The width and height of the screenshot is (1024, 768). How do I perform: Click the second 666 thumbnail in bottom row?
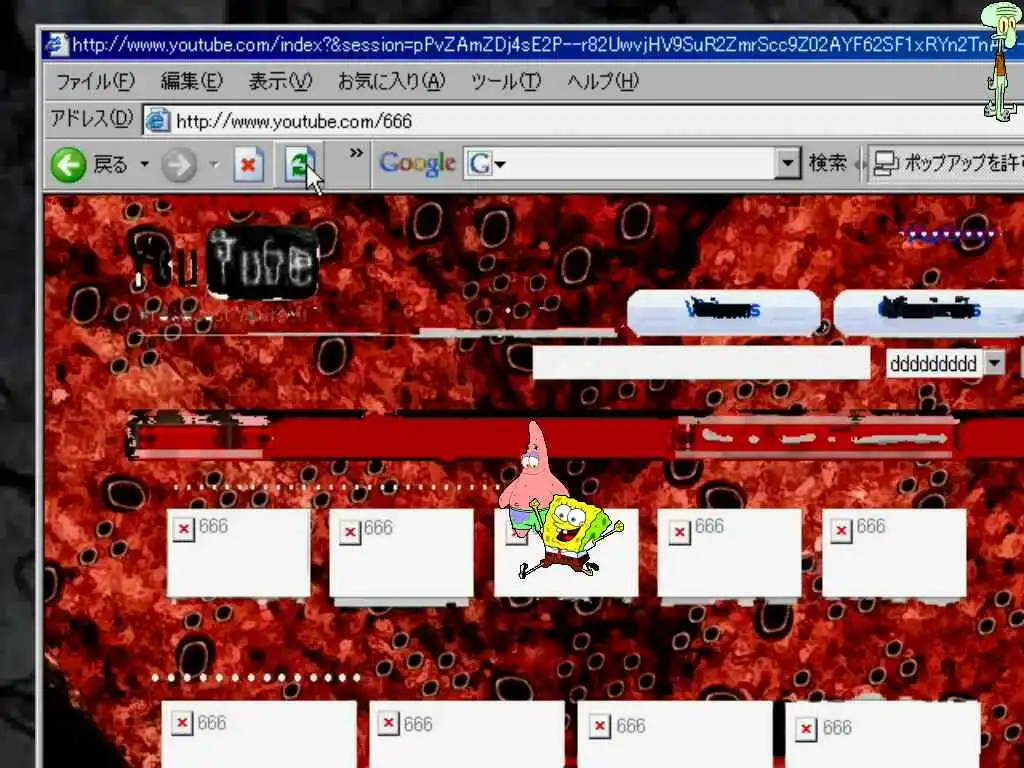pyautogui.click(x=467, y=735)
